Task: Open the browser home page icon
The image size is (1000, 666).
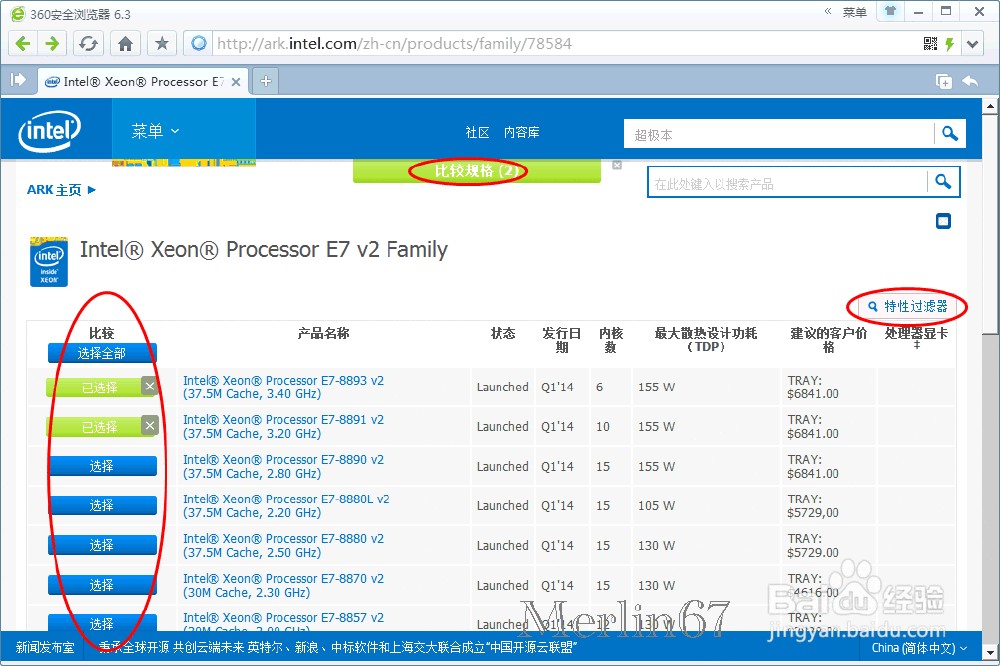Action: pyautogui.click(x=126, y=43)
